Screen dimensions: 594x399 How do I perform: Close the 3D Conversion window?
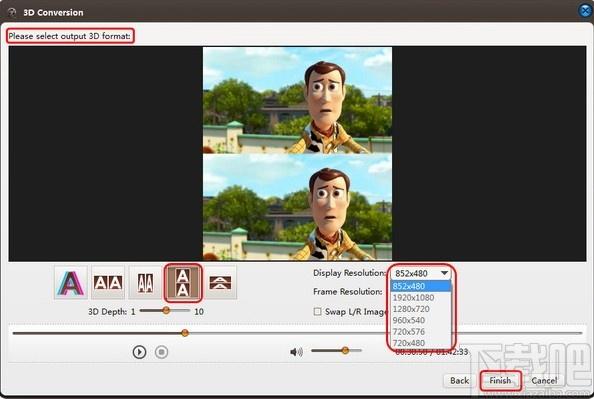(x=586, y=11)
